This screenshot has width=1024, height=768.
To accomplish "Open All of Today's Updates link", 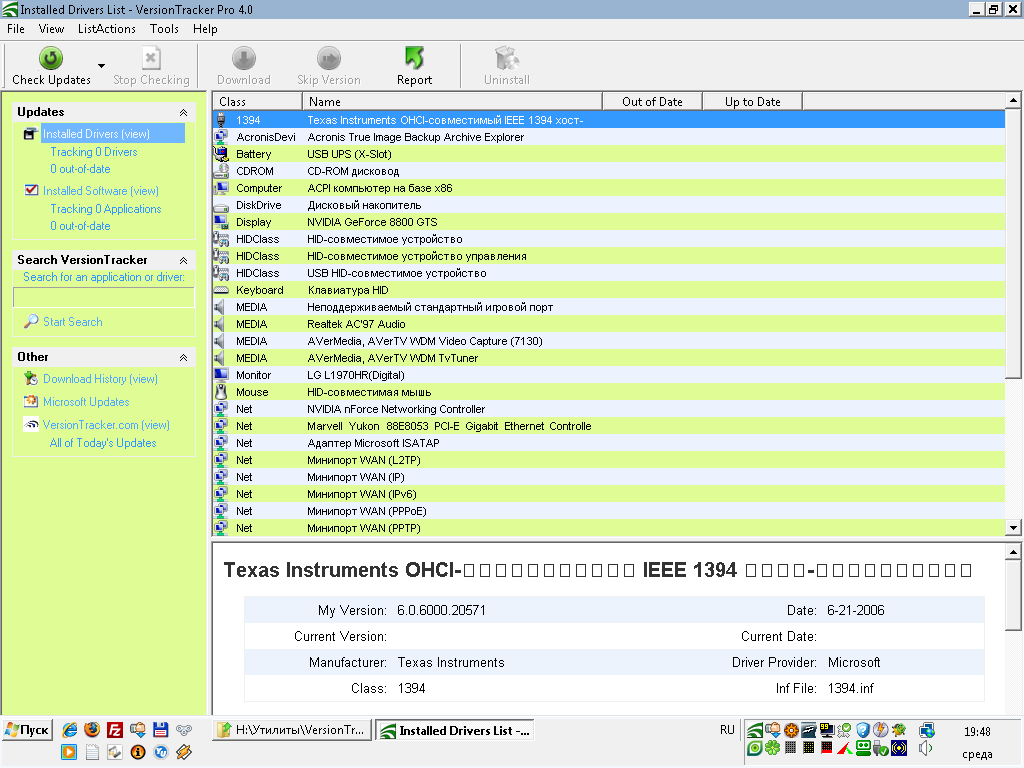I will click(x=103, y=443).
